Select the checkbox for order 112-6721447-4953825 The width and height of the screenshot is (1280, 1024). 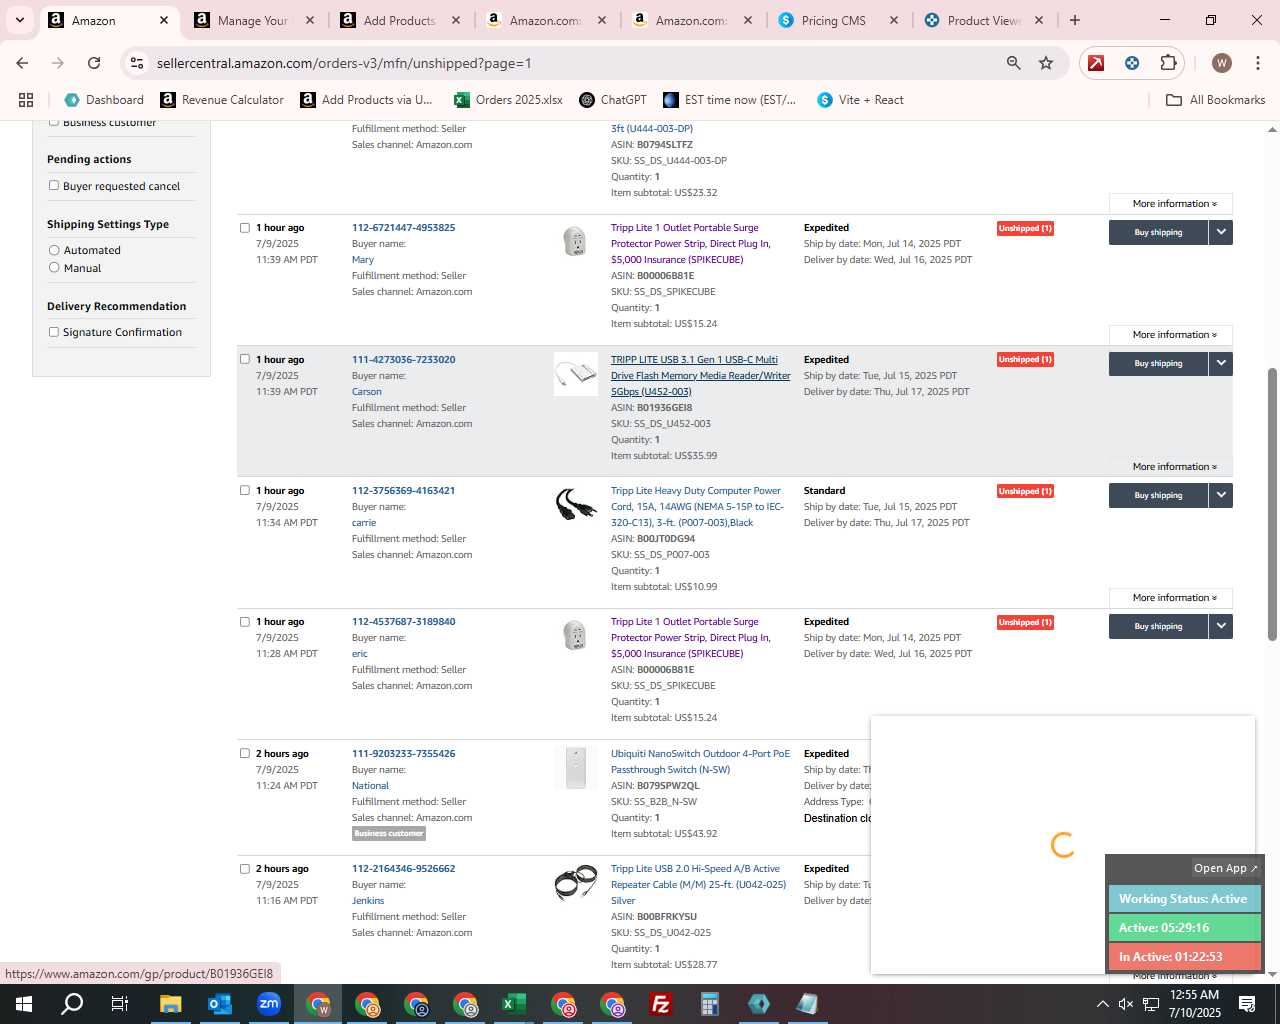(244, 227)
